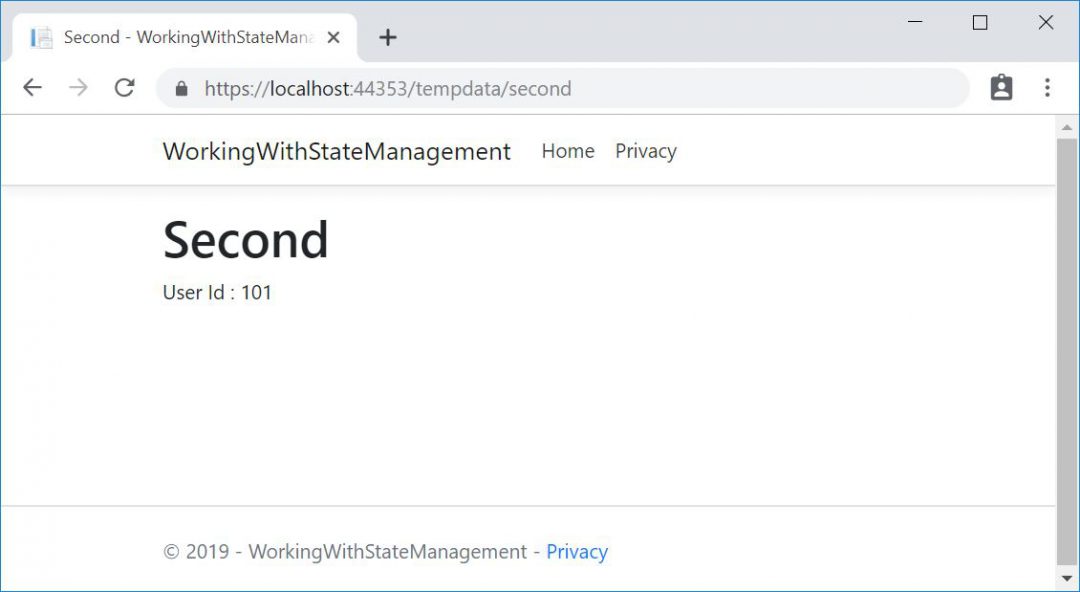Open Chrome three-dot menu
Screen dimensions: 1080x592
pos(1047,88)
